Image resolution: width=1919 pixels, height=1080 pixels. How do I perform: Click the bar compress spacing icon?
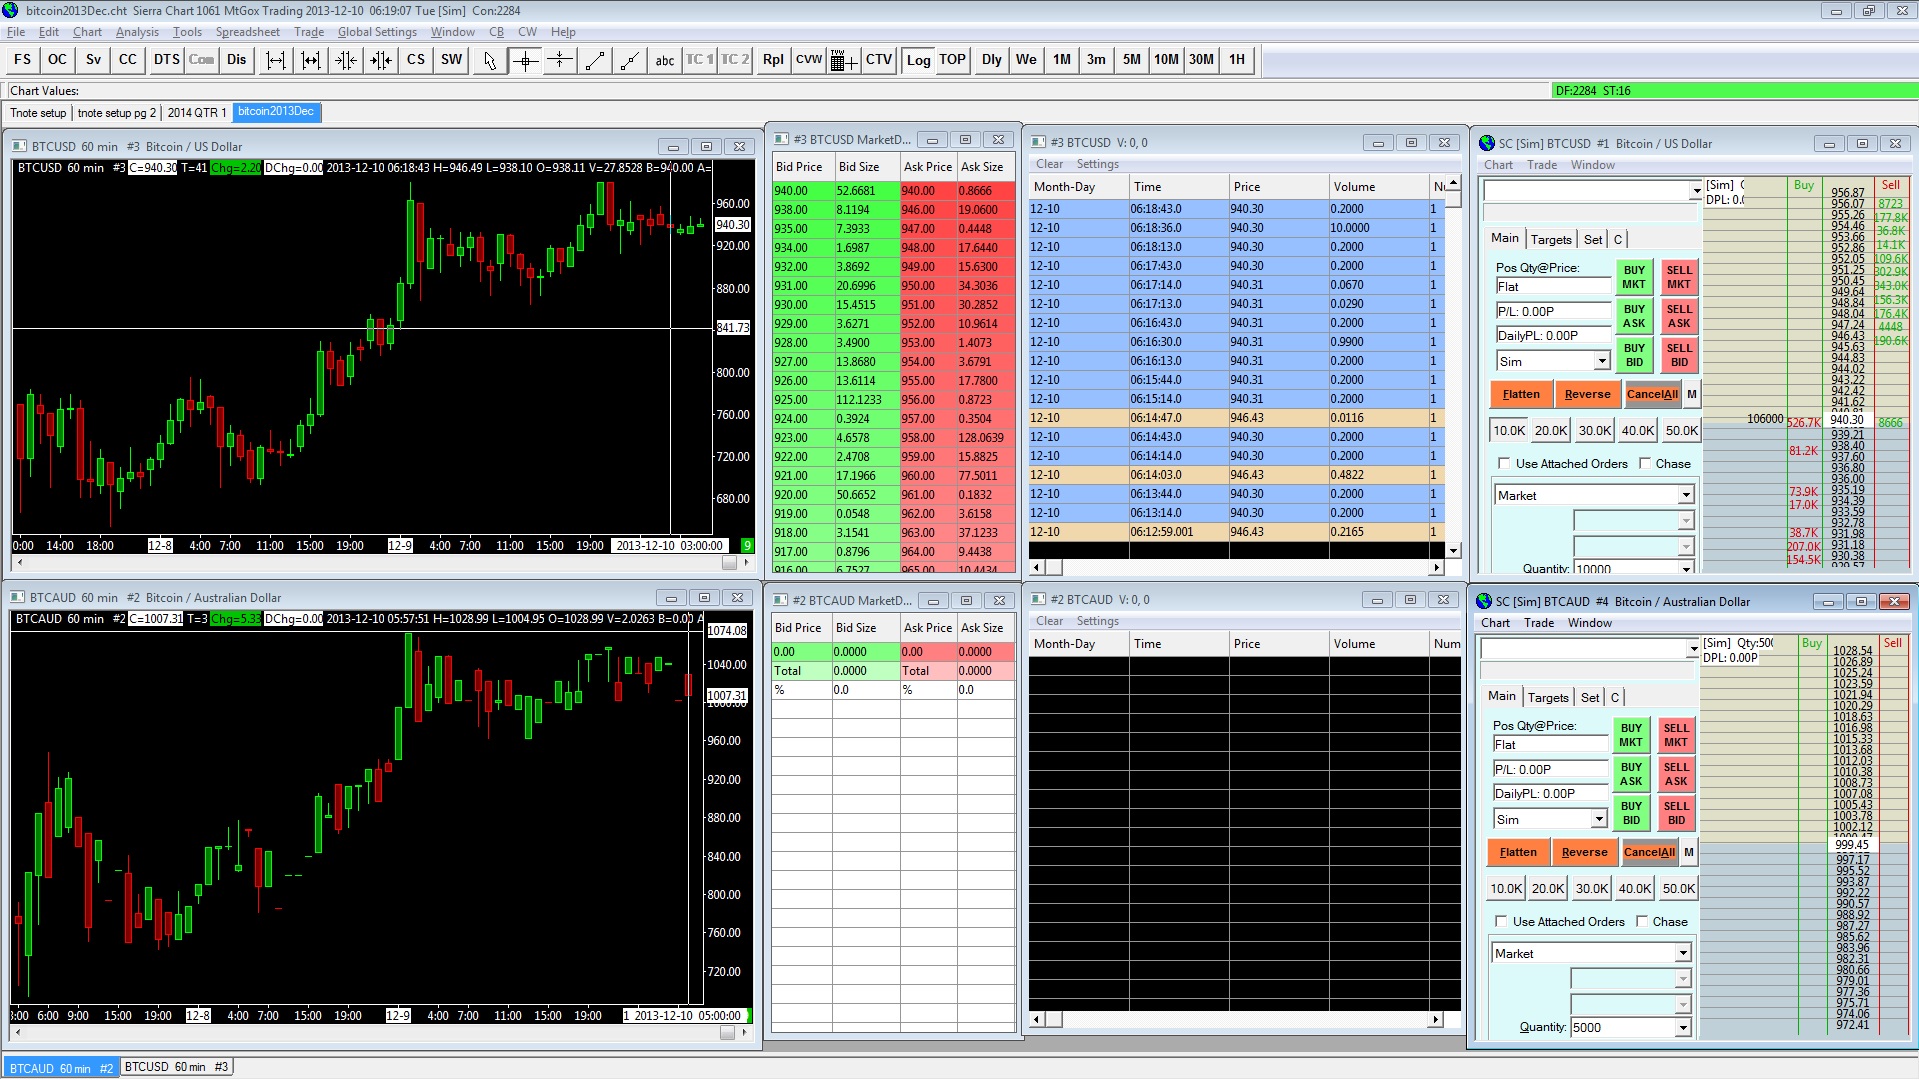(x=346, y=60)
